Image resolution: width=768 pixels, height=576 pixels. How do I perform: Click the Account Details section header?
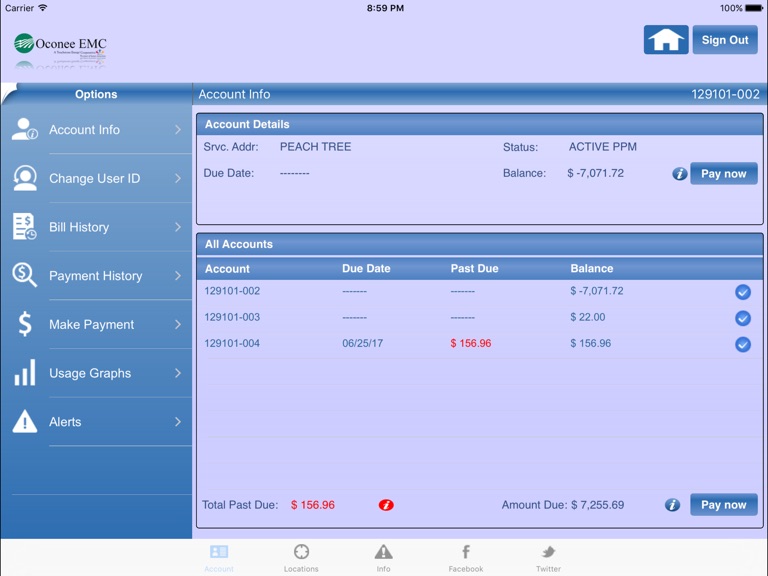coord(480,124)
